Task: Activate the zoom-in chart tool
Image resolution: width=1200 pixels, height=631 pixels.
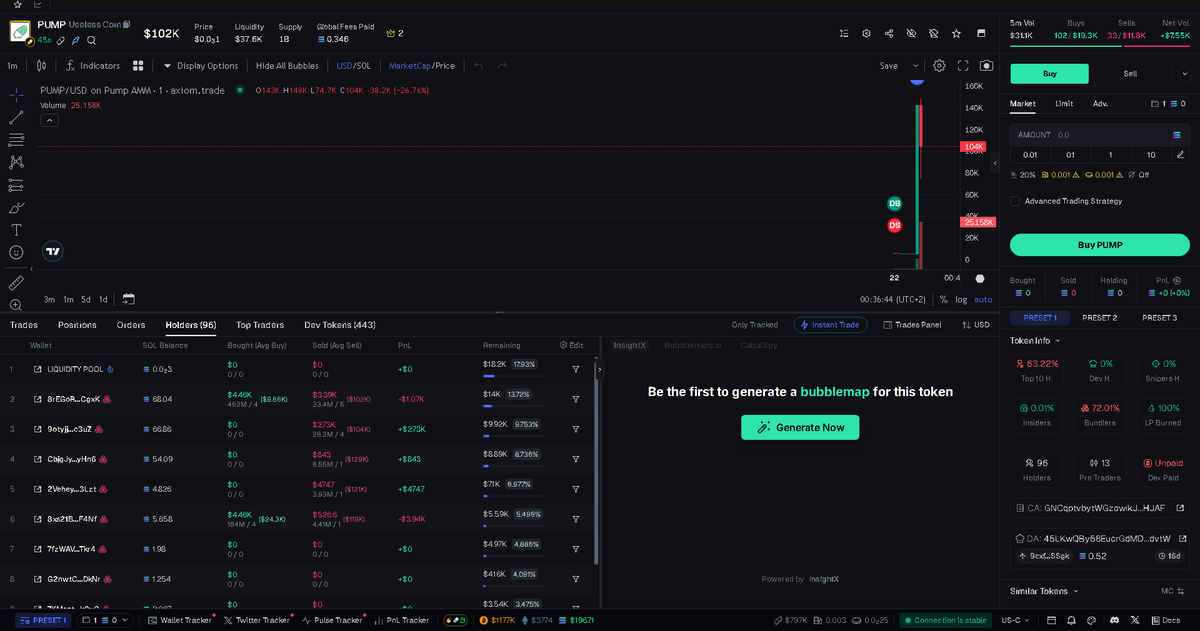Action: (16, 304)
